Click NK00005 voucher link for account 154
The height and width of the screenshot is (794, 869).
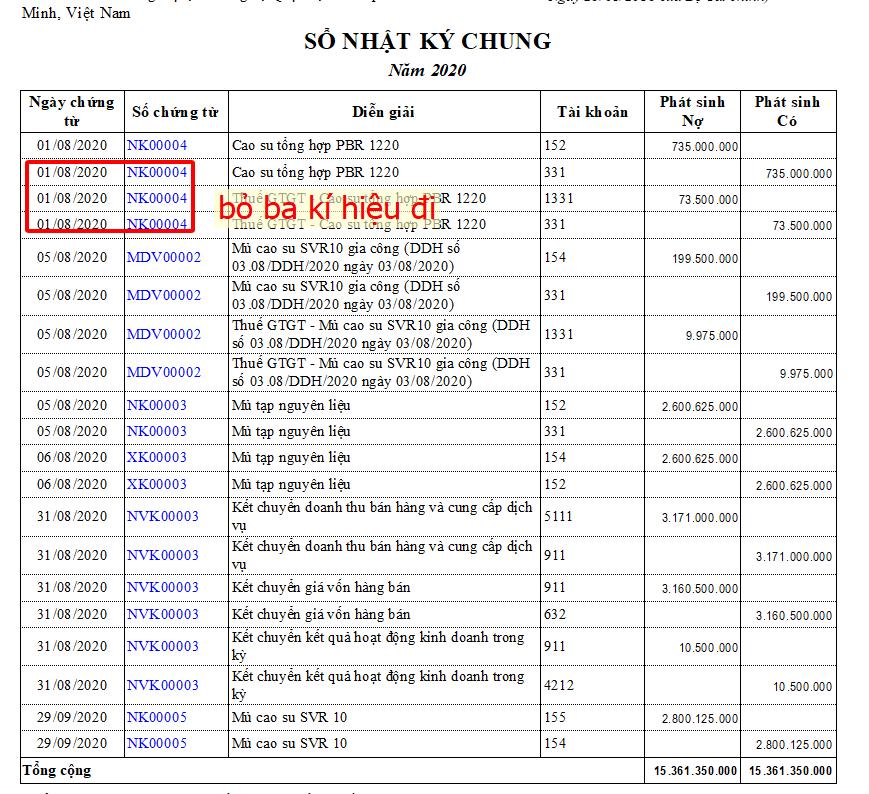[156, 744]
